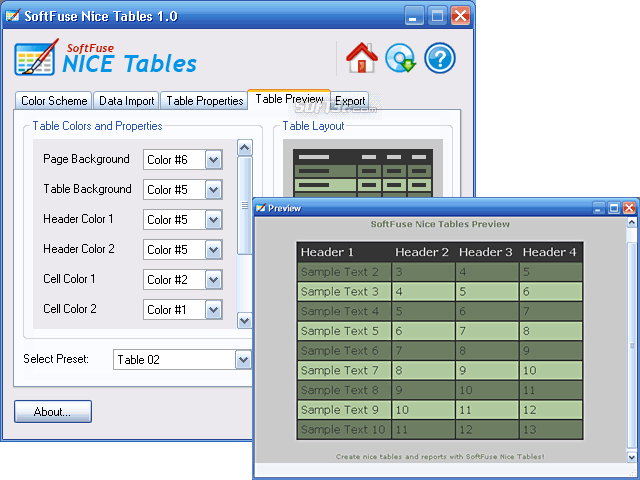Image resolution: width=640 pixels, height=480 pixels.
Task: Click the Preview window scroll down arrow
Action: [x=631, y=457]
